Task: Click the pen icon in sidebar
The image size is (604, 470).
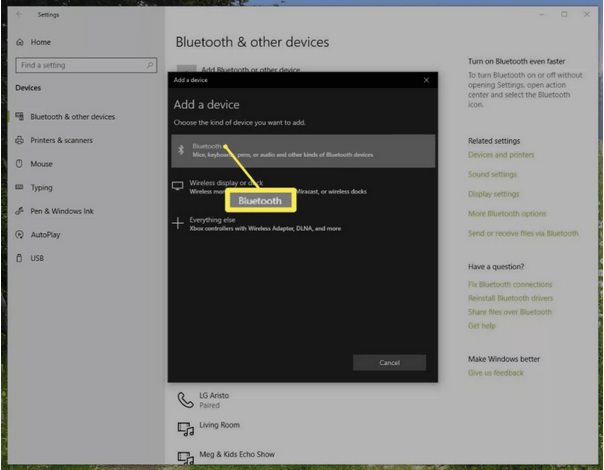Action: tap(19, 211)
